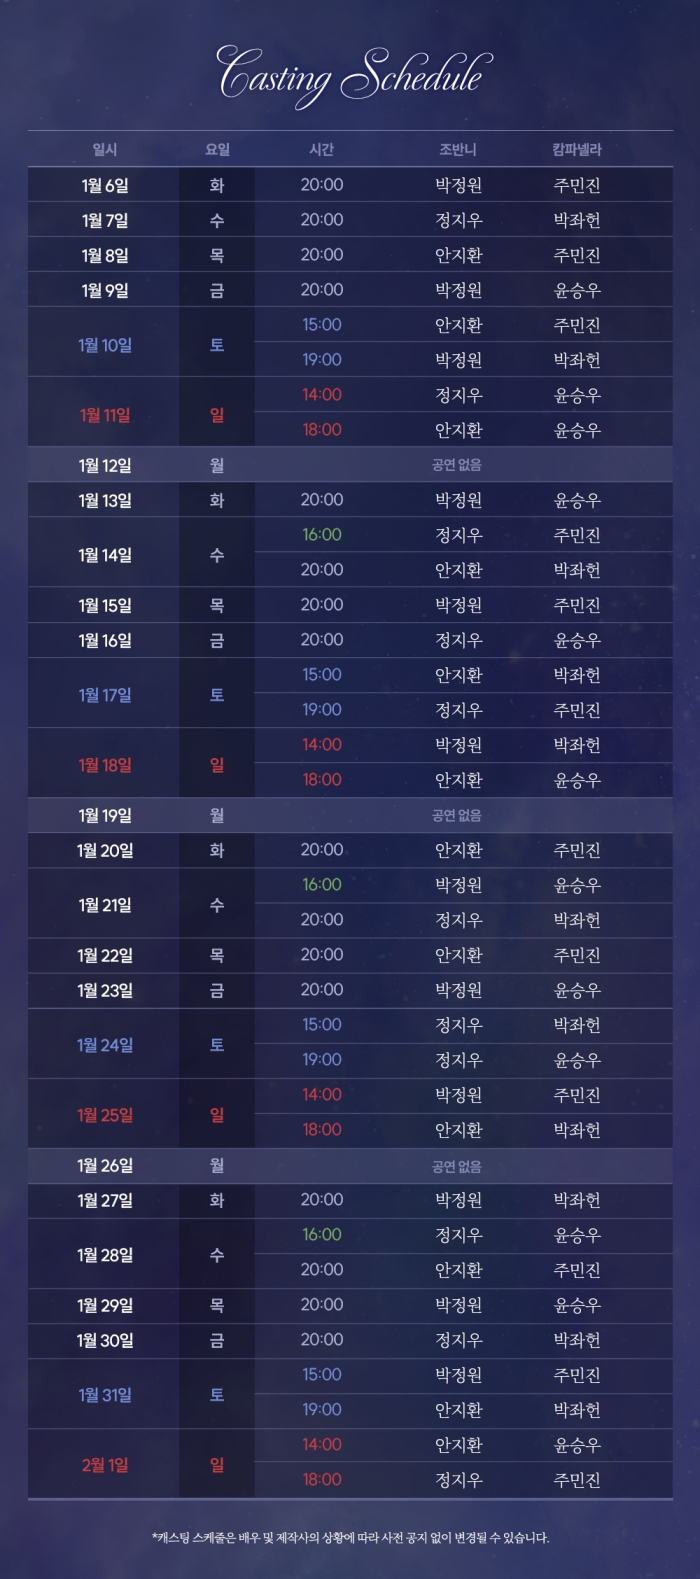700x1579 pixels.
Task: Click the 1월 31일 date cell
Action: pos(105,1395)
